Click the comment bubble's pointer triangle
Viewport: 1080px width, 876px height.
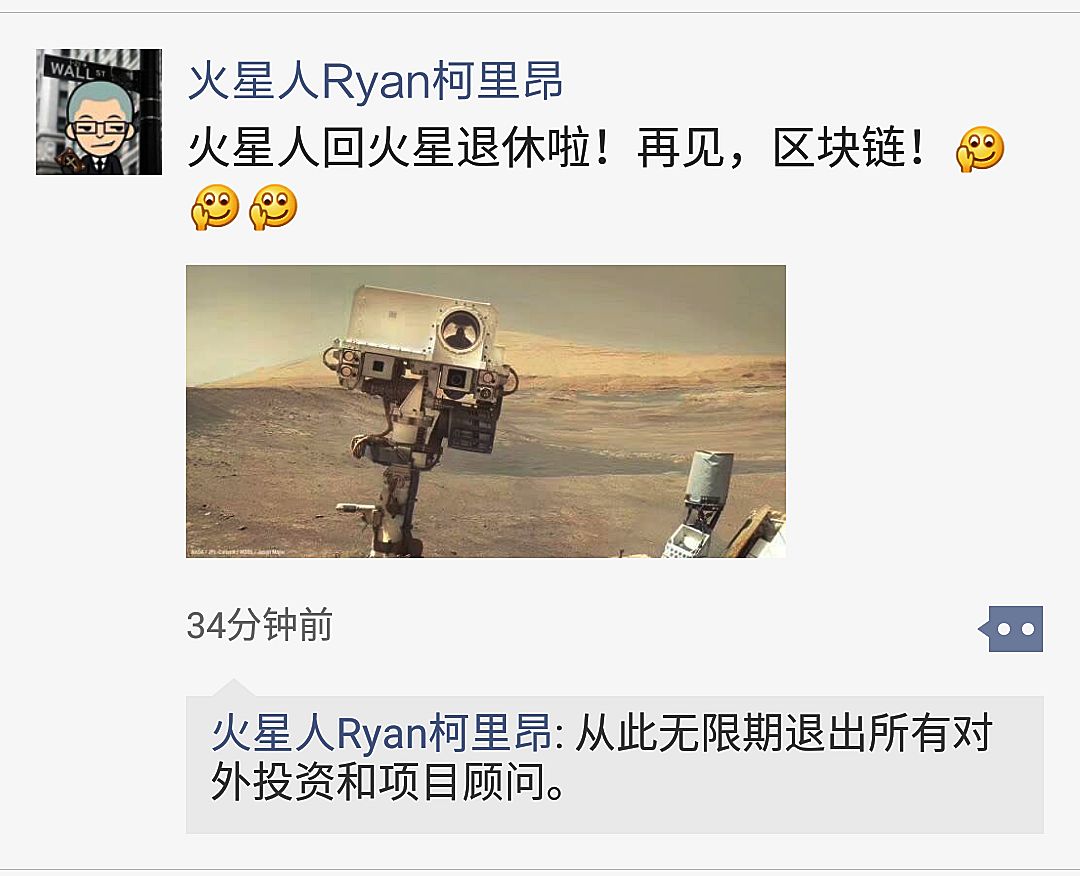coord(233,687)
